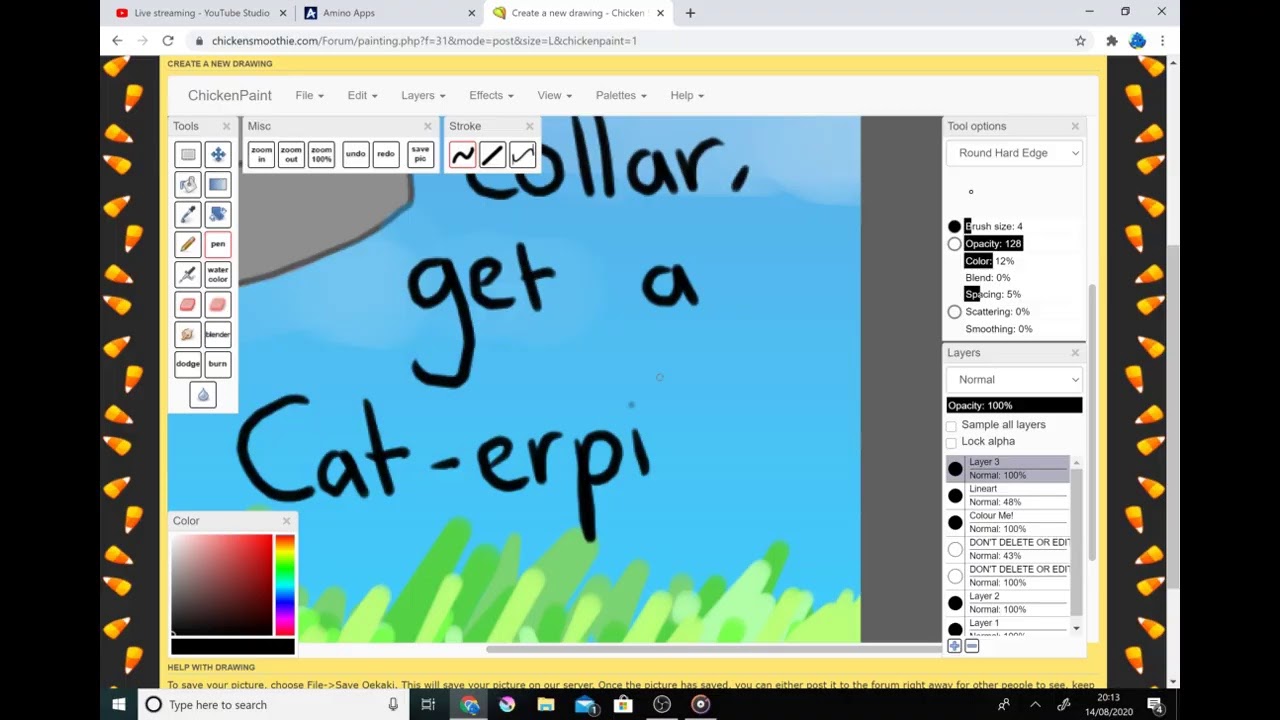The image size is (1280, 720).
Task: Pick a shade in the saturation square
Action: coord(222,585)
